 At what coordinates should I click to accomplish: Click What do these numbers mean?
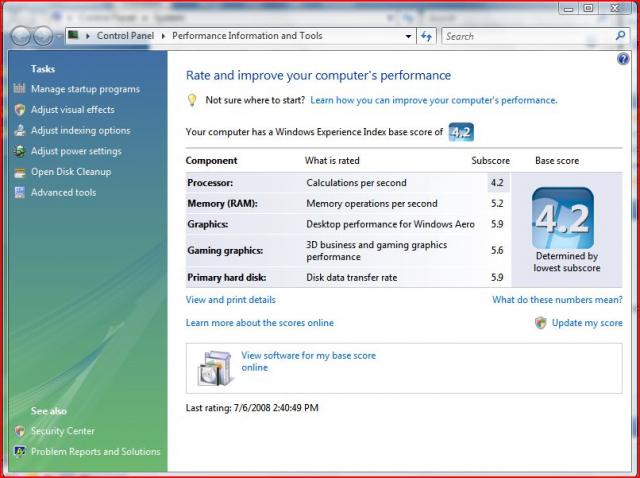pos(557,300)
